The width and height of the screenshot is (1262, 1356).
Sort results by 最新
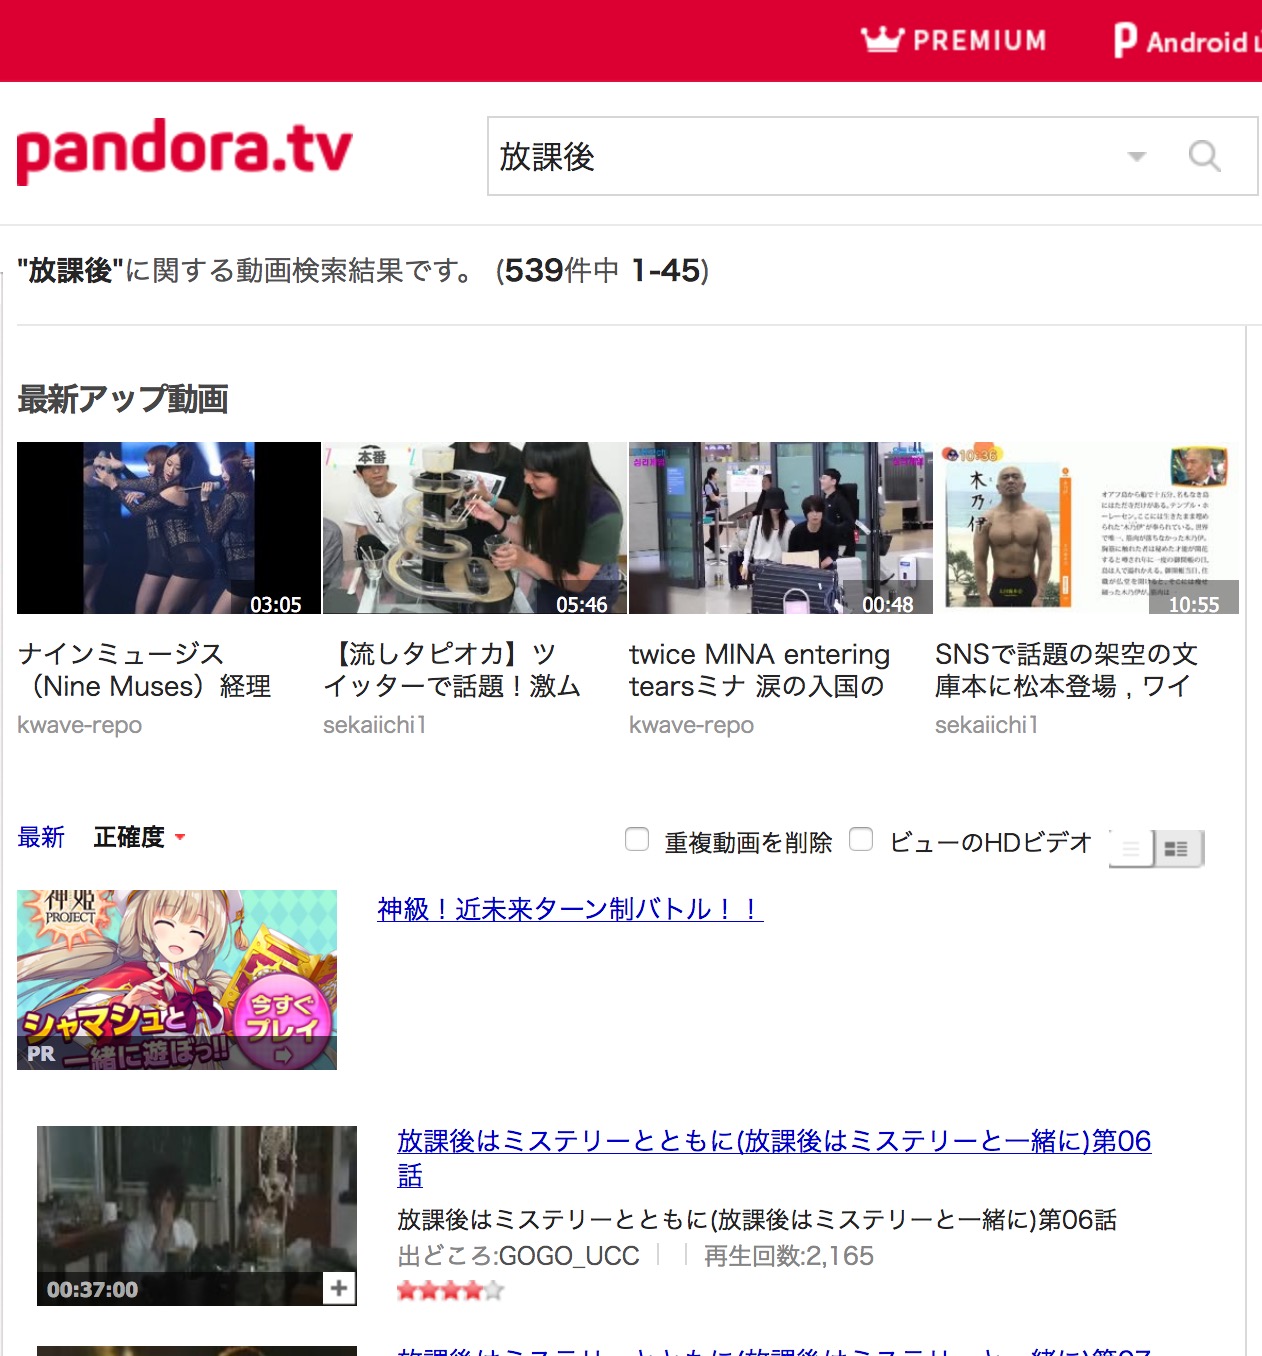41,837
